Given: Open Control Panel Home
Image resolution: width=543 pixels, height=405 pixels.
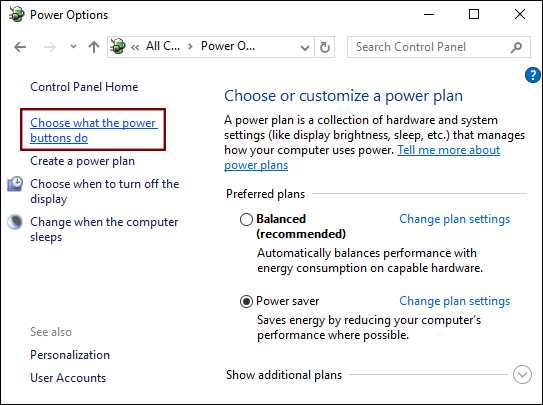Looking at the screenshot, I should [x=84, y=87].
